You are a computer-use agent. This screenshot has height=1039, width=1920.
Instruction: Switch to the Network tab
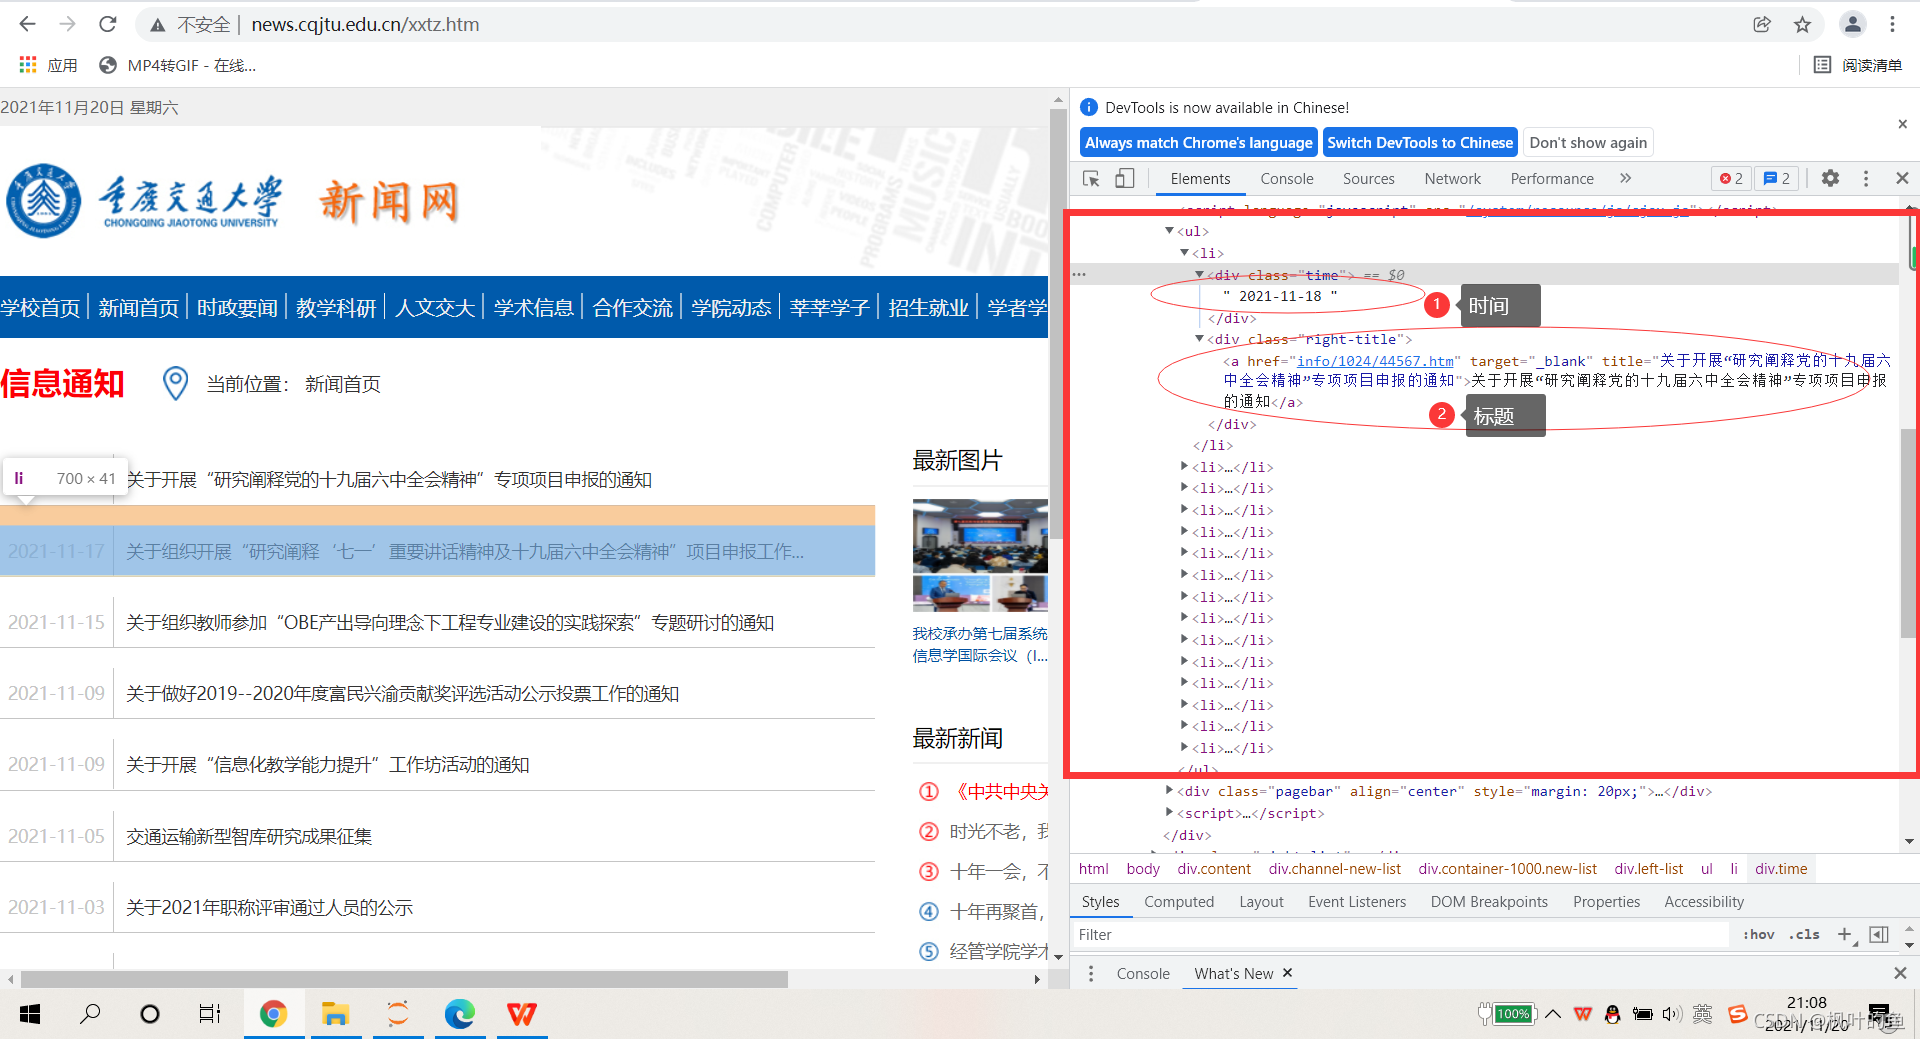coord(1452,178)
